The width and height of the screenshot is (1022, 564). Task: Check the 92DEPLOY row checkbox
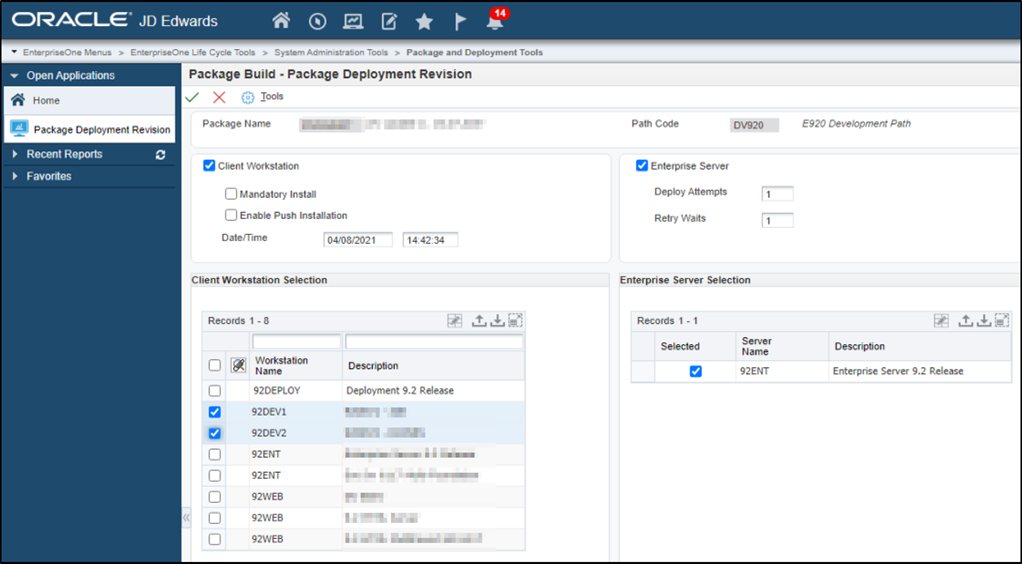pyautogui.click(x=214, y=391)
